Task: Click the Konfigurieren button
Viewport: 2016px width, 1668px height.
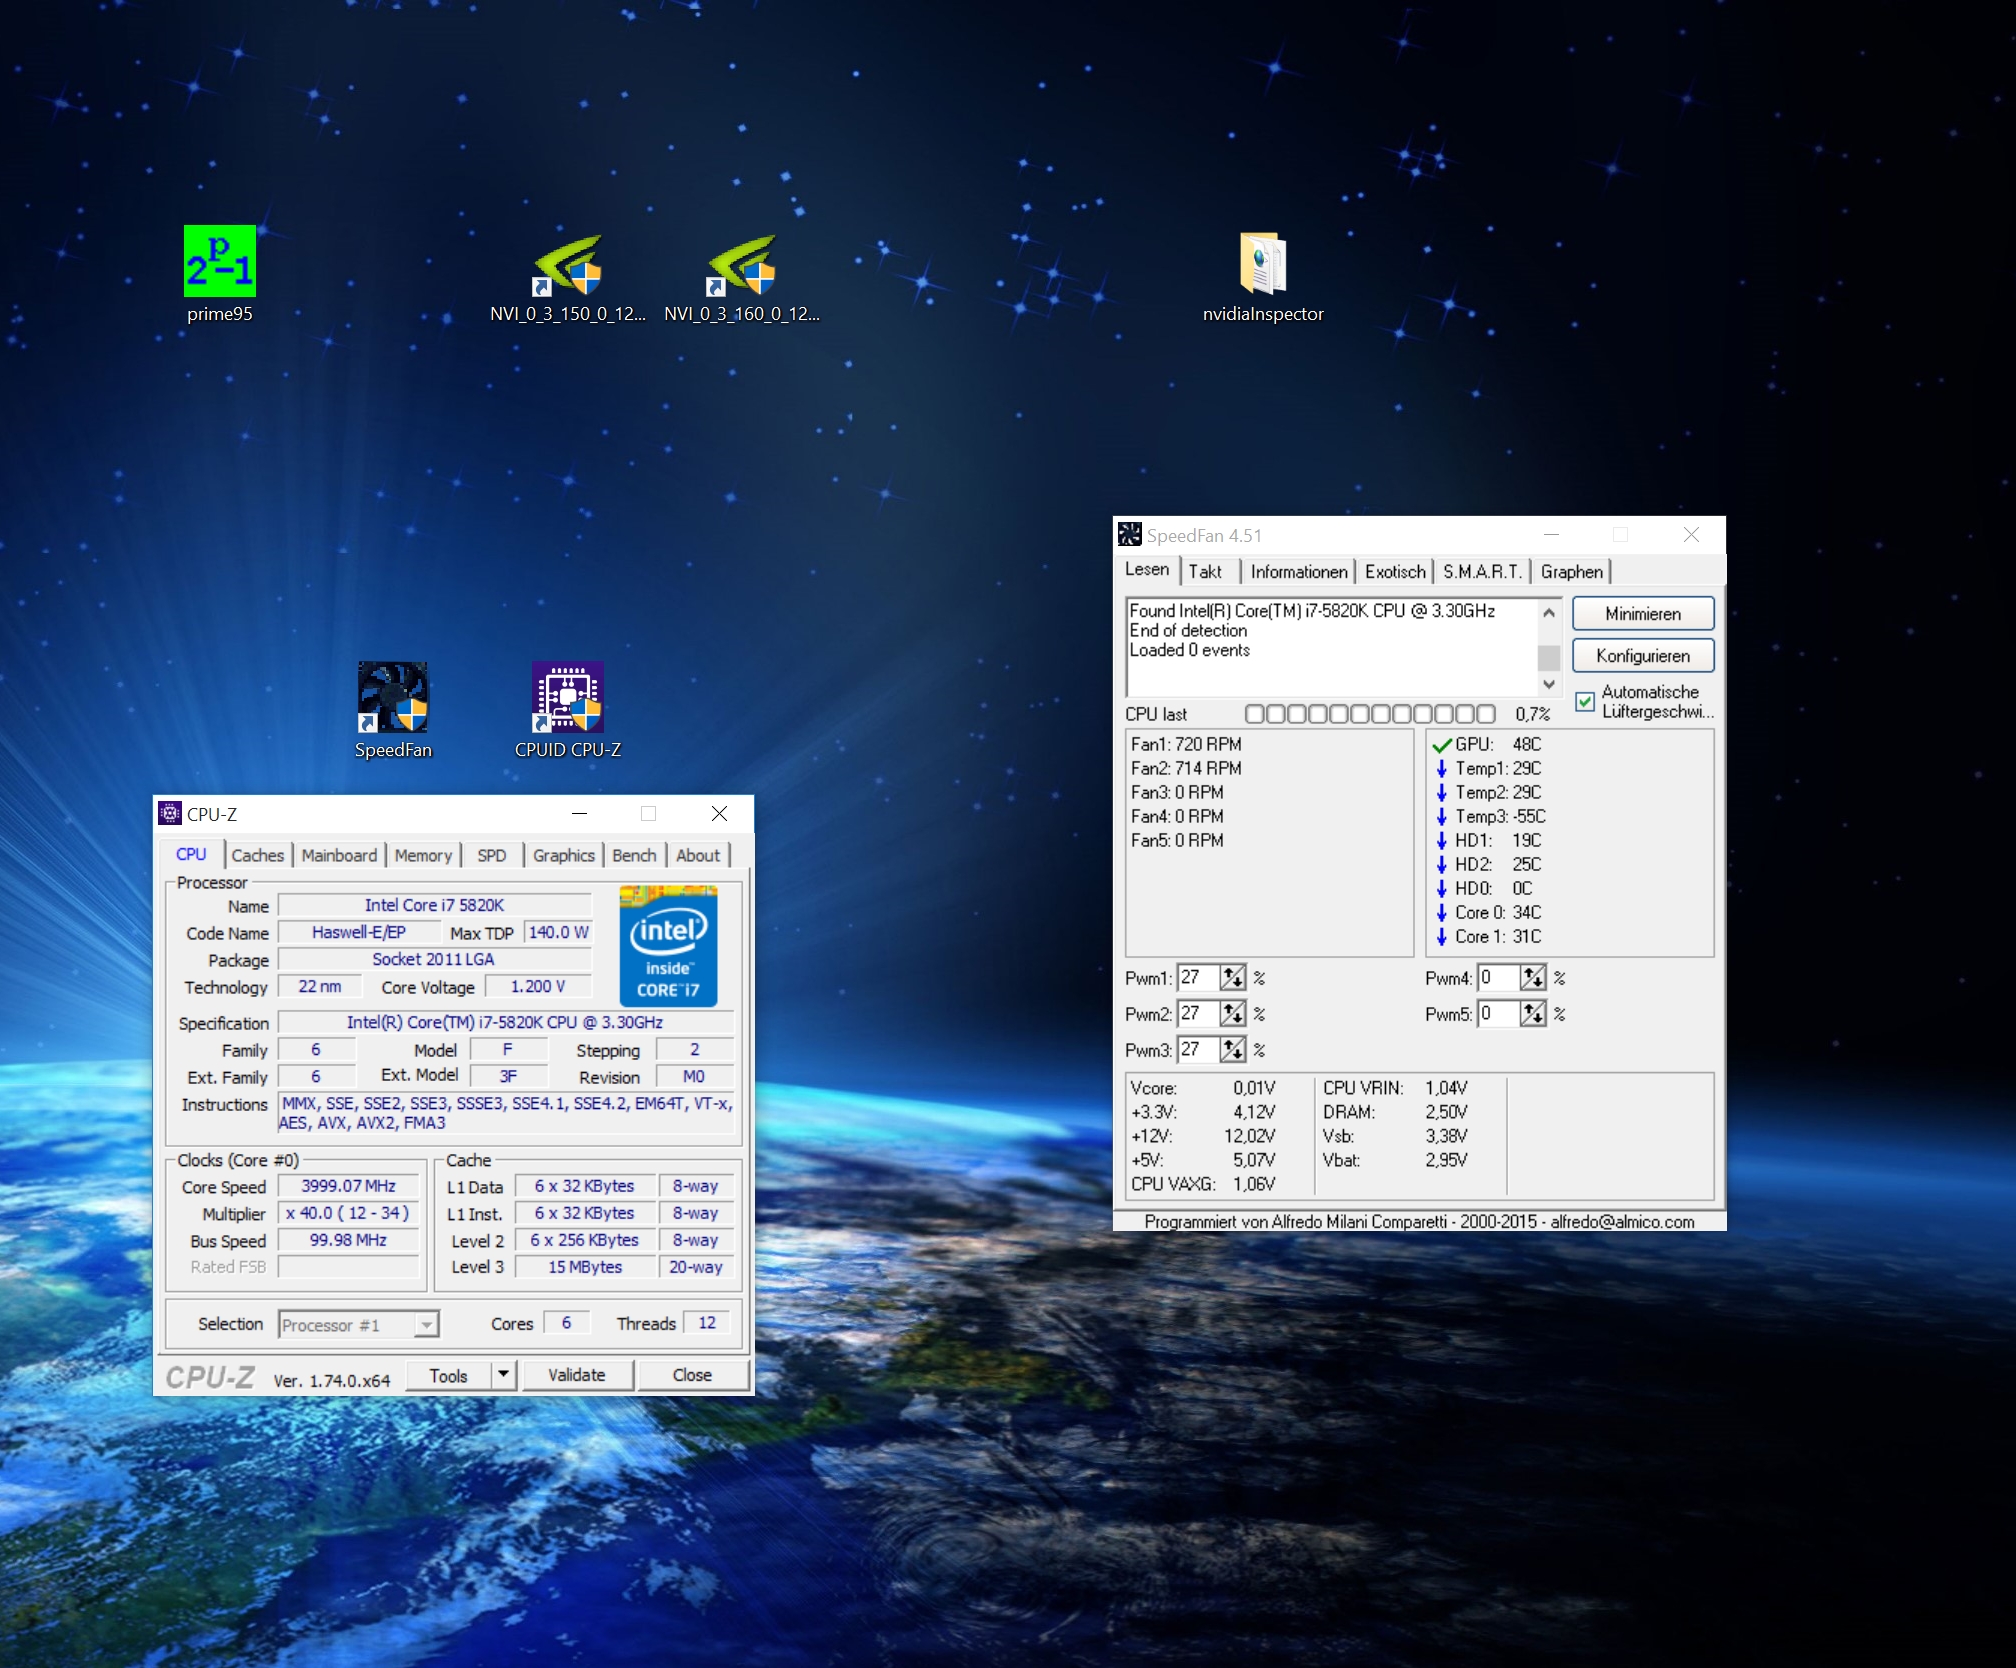Action: [1642, 656]
